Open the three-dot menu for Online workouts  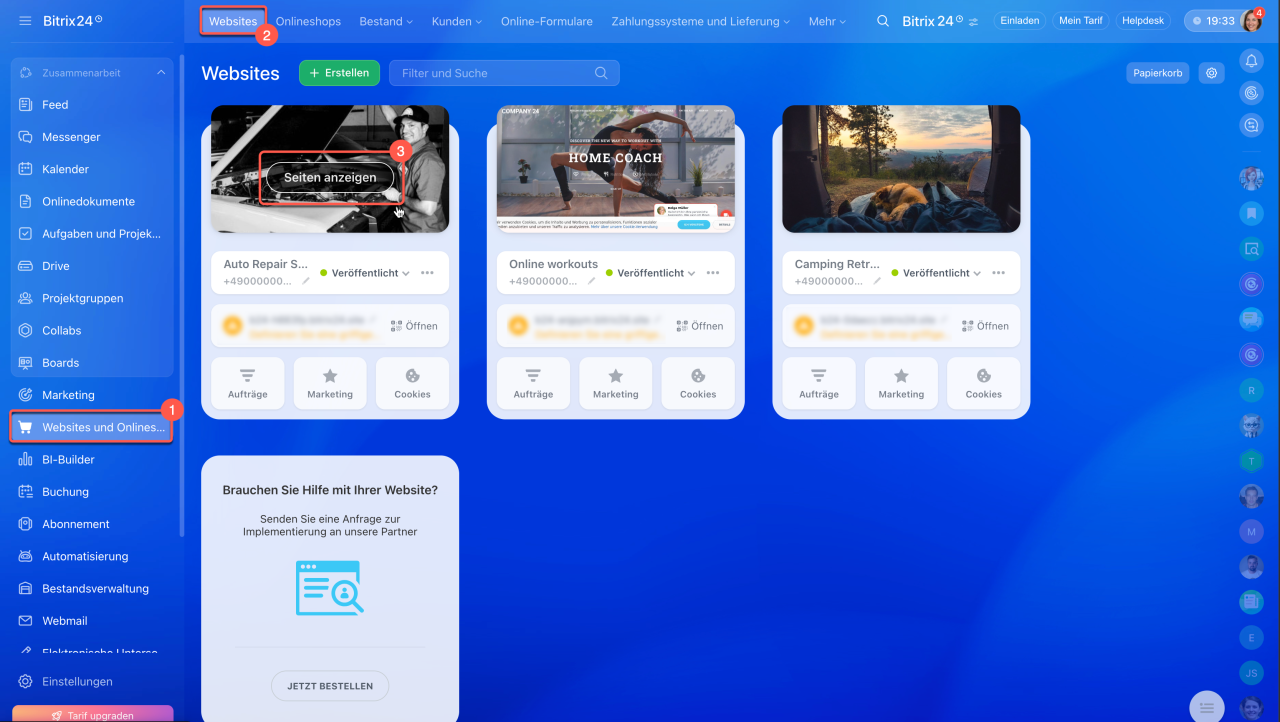coord(713,273)
